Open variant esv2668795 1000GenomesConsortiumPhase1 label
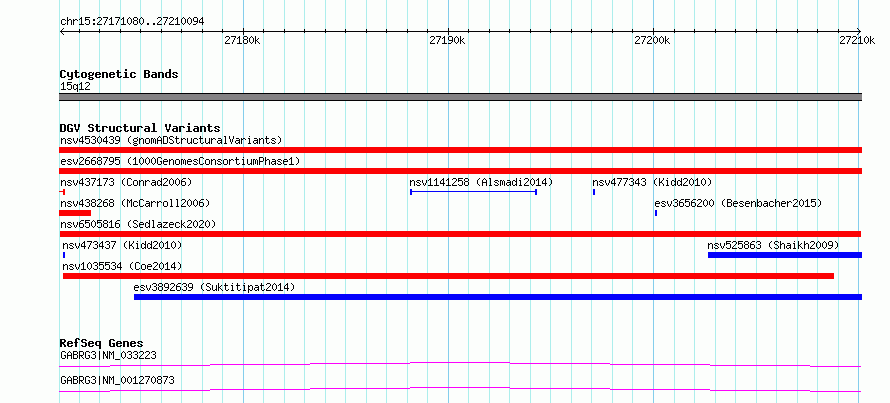Screen dimensions: 890x403 click(x=180, y=162)
